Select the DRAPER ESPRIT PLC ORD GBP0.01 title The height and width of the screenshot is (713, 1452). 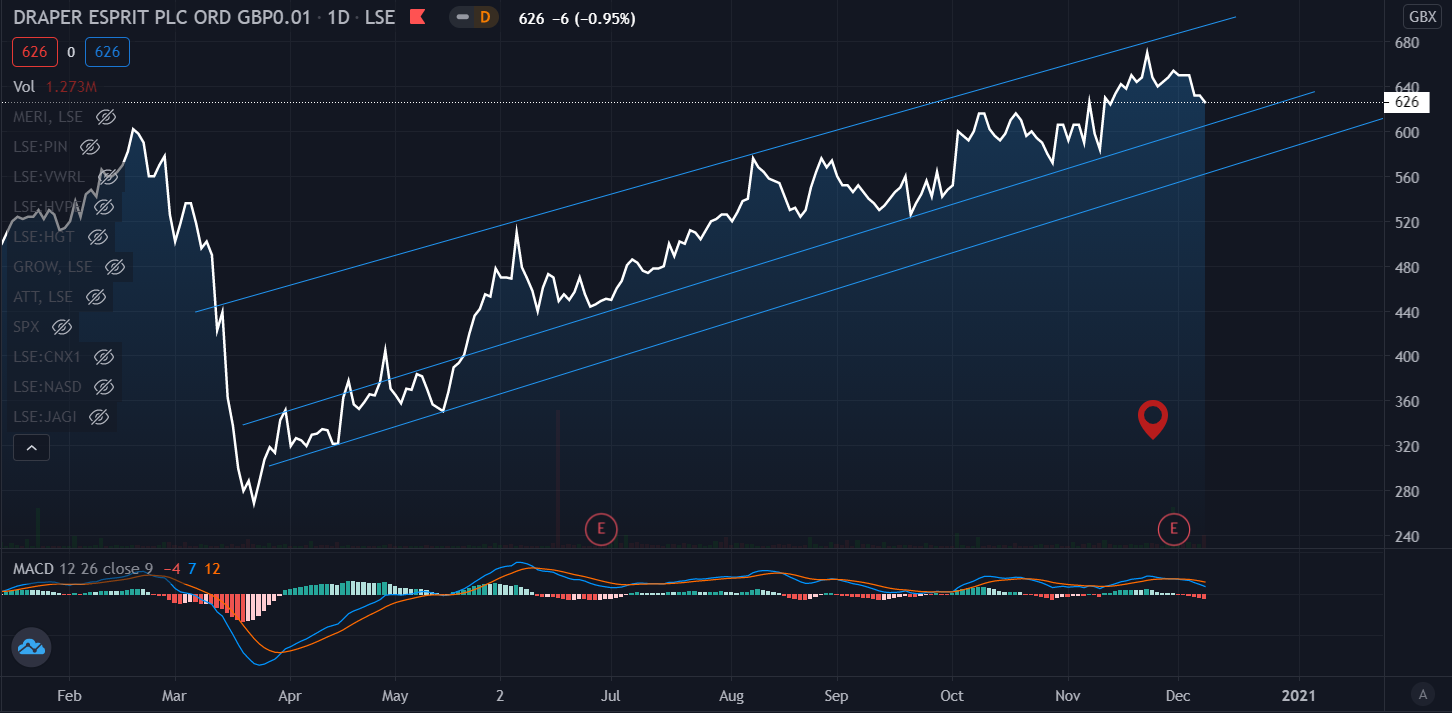pos(160,18)
